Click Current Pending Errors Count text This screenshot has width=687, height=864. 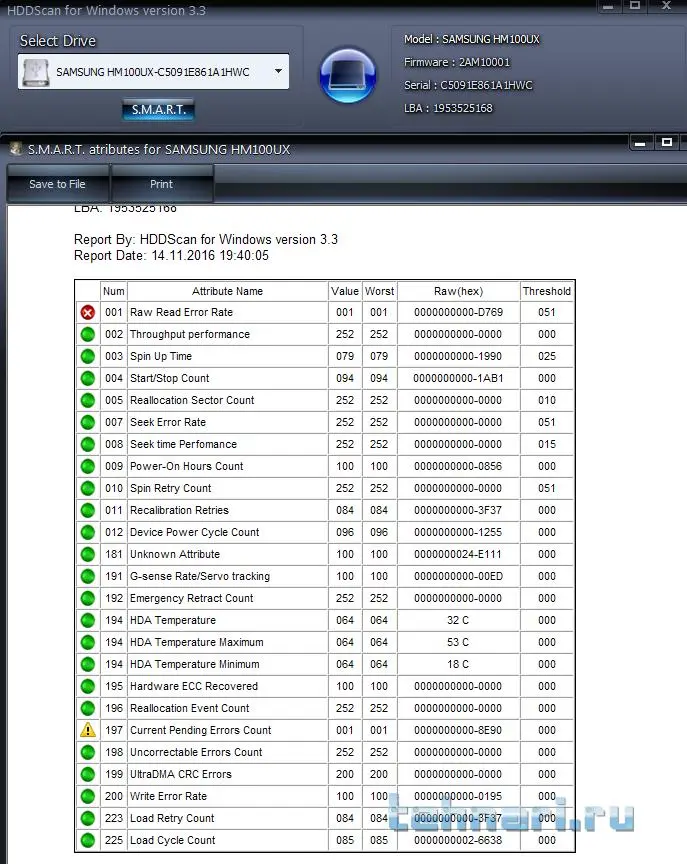point(201,730)
